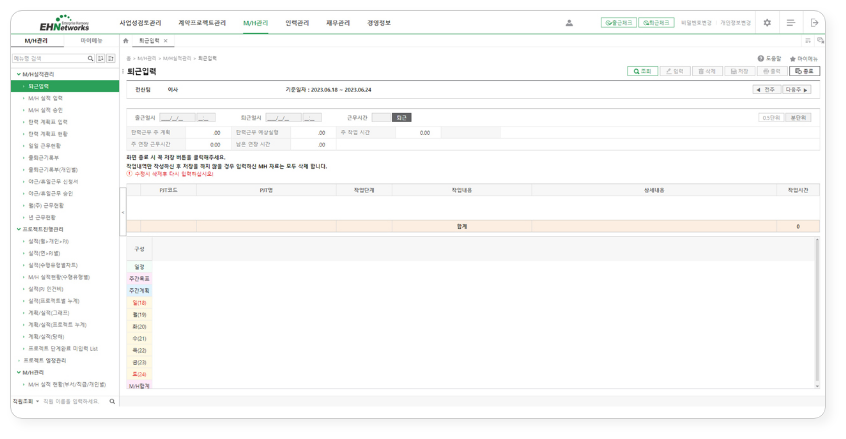846x439 pixels.
Task: Open the settings gear icon
Action: [x=767, y=22]
